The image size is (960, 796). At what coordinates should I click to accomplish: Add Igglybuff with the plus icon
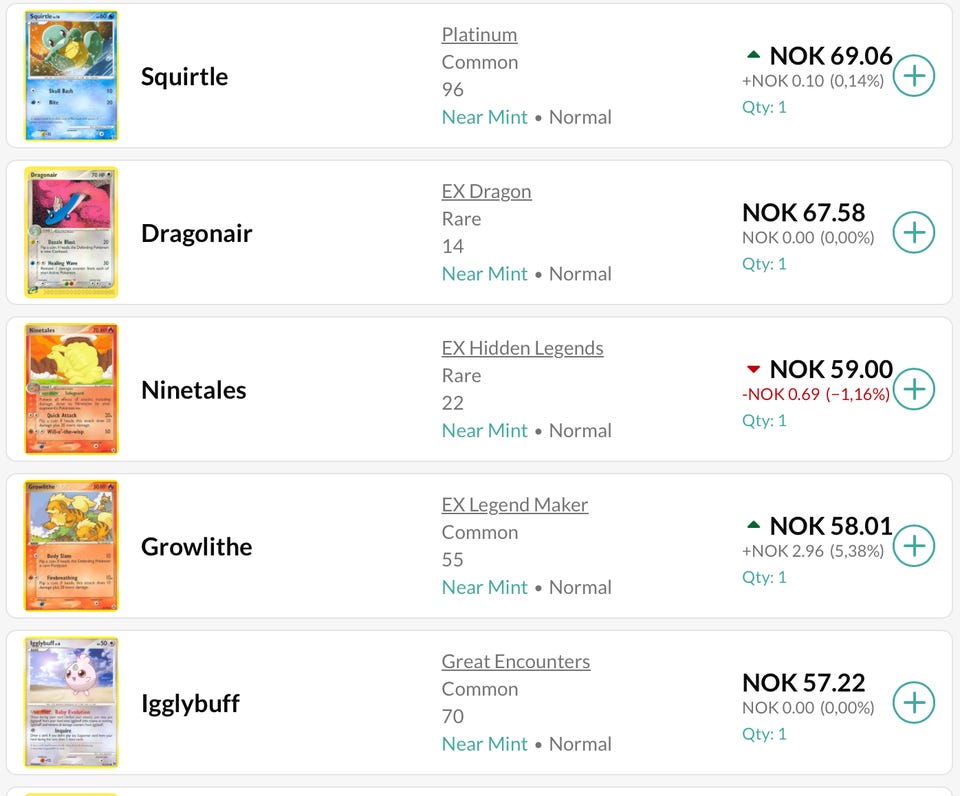pos(913,703)
